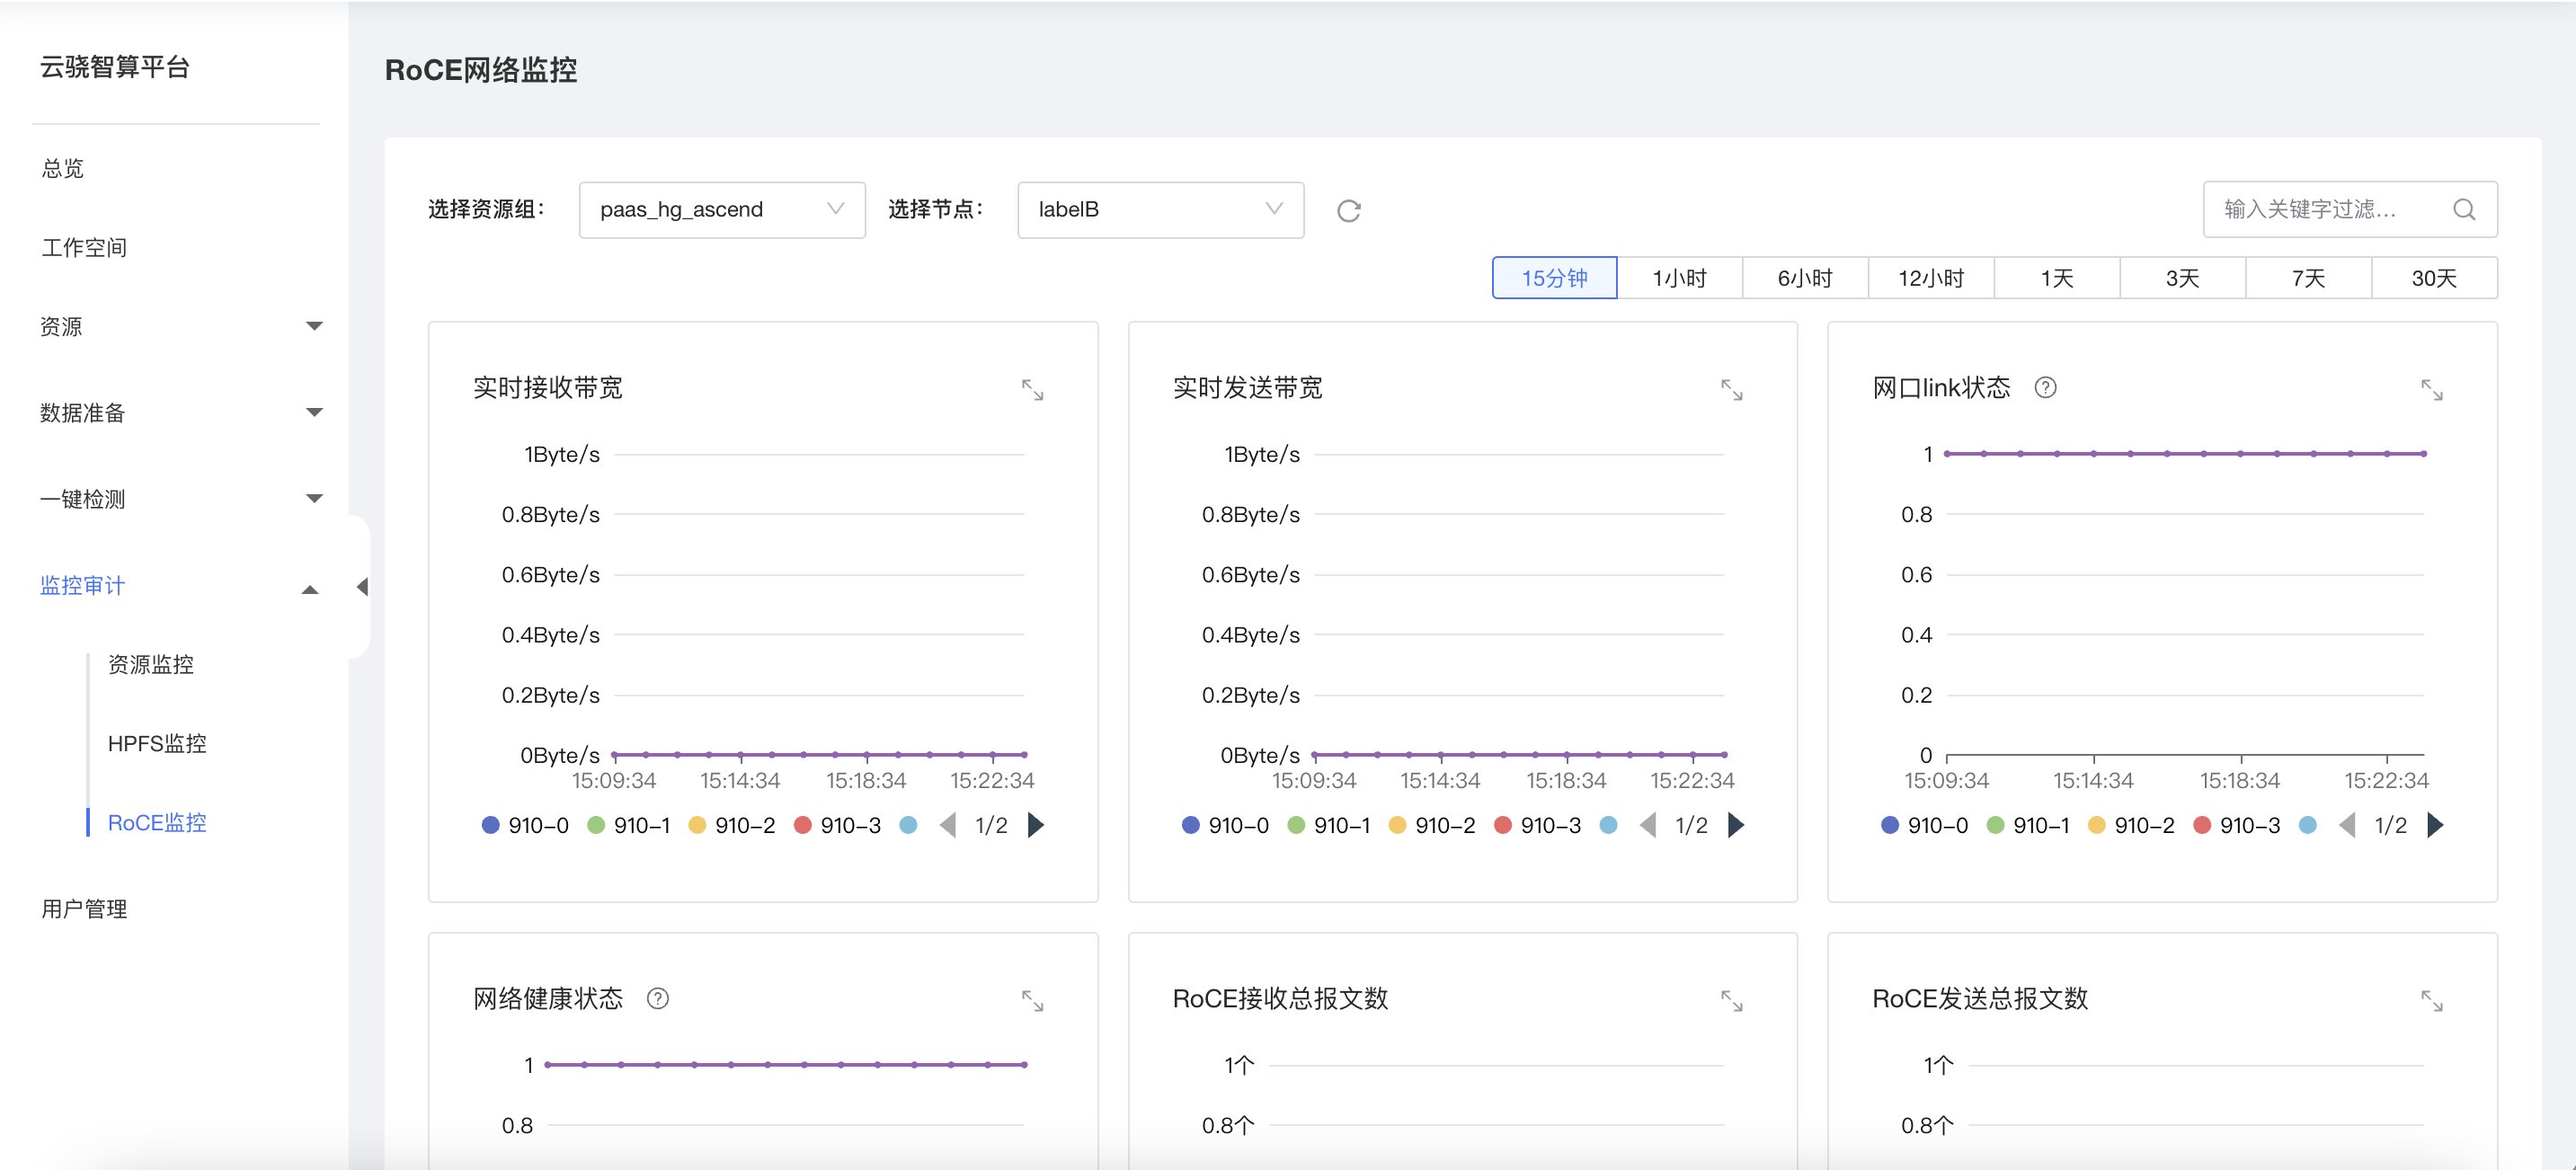Image resolution: width=2576 pixels, height=1170 pixels.
Task: Go to previous legend page in 网口link状态
Action: (x=2347, y=825)
